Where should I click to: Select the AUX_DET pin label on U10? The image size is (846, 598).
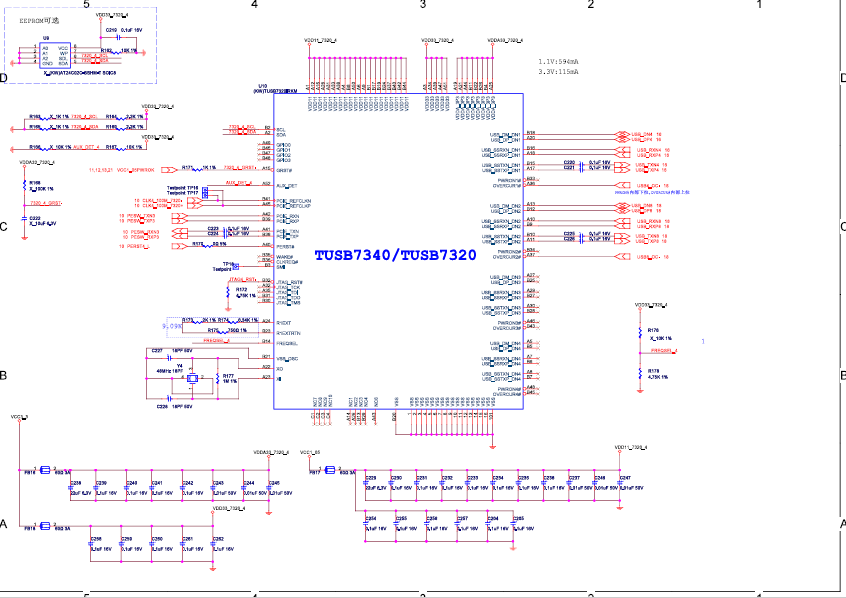pyautogui.click(x=287, y=186)
